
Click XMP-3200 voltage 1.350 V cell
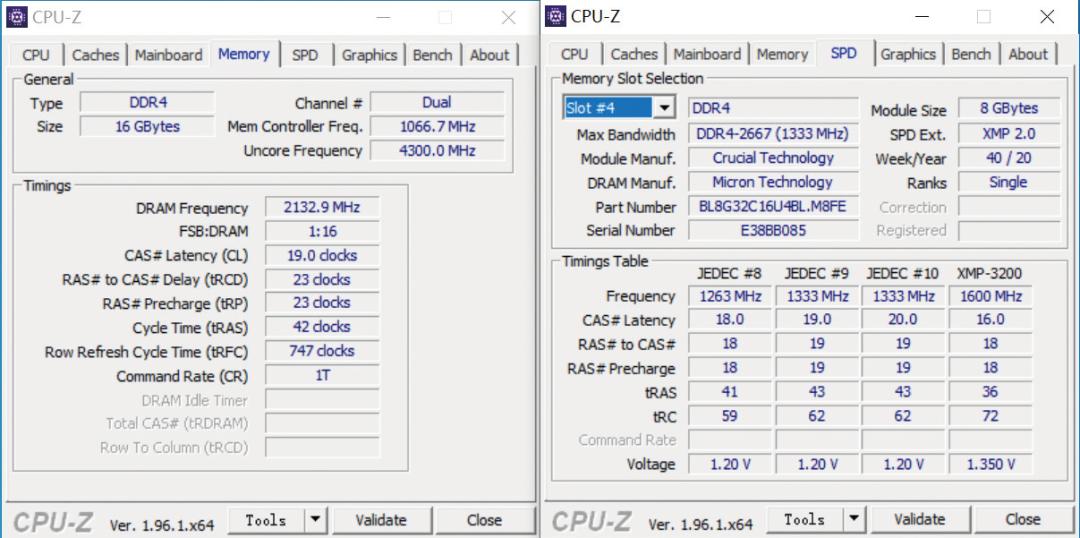point(990,464)
